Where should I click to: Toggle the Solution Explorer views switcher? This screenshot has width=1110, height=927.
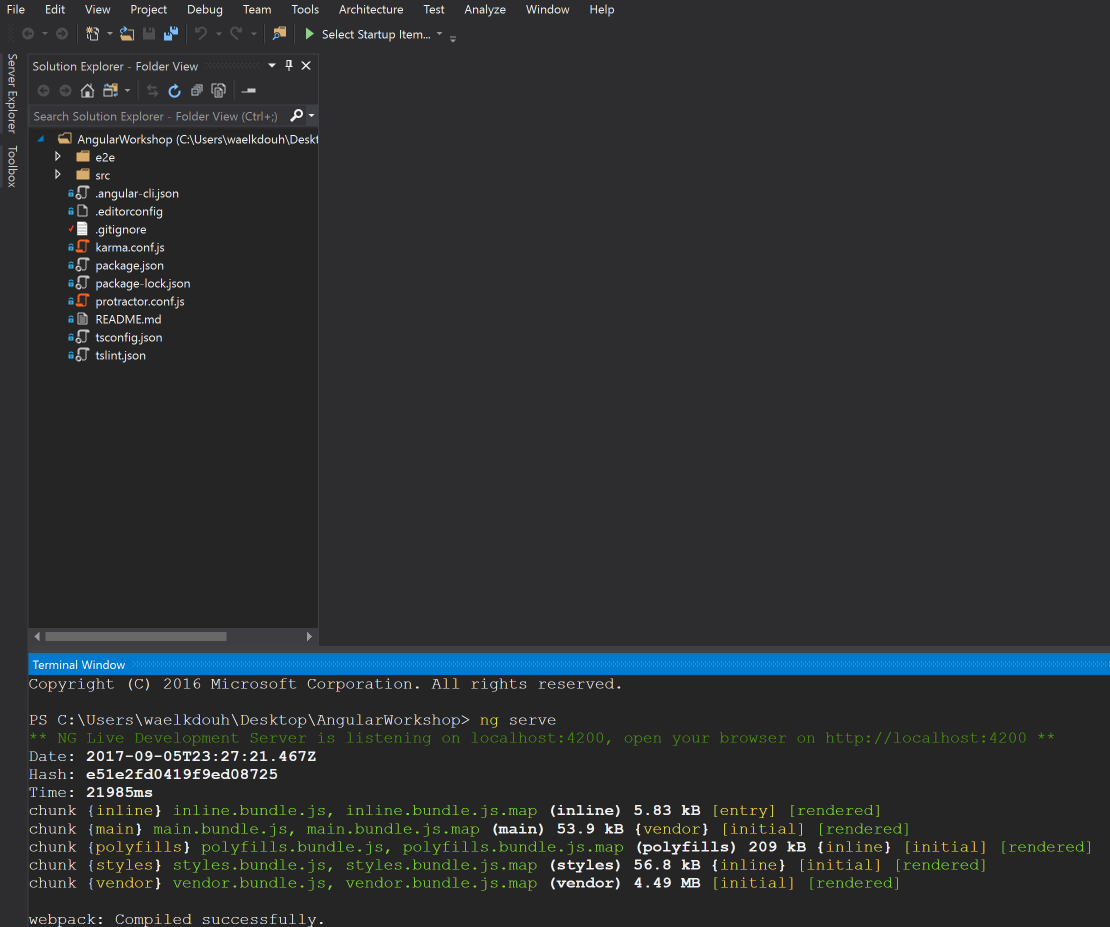[x=111, y=91]
